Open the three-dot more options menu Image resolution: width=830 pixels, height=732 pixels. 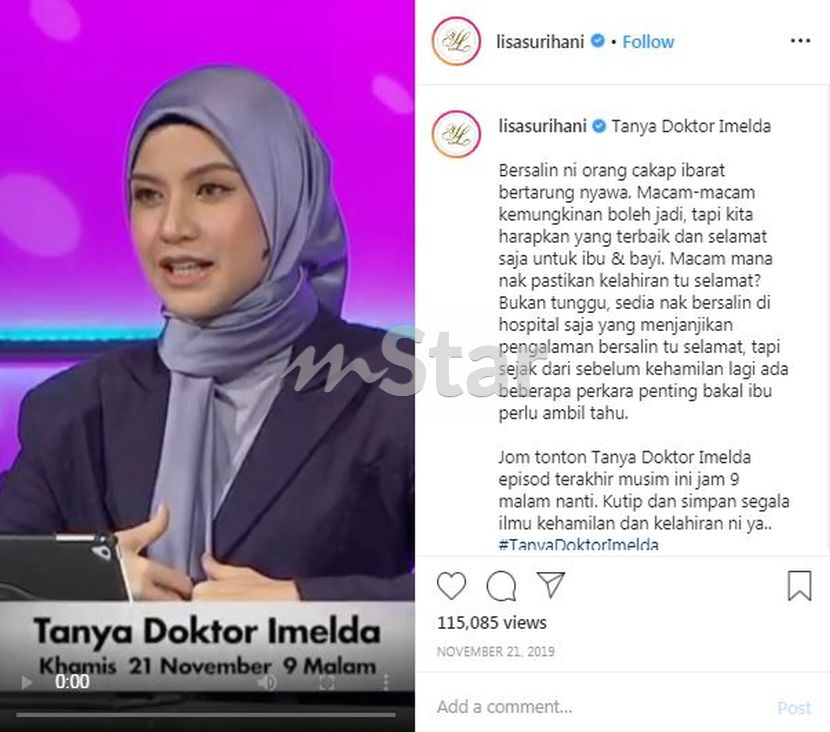click(x=800, y=41)
